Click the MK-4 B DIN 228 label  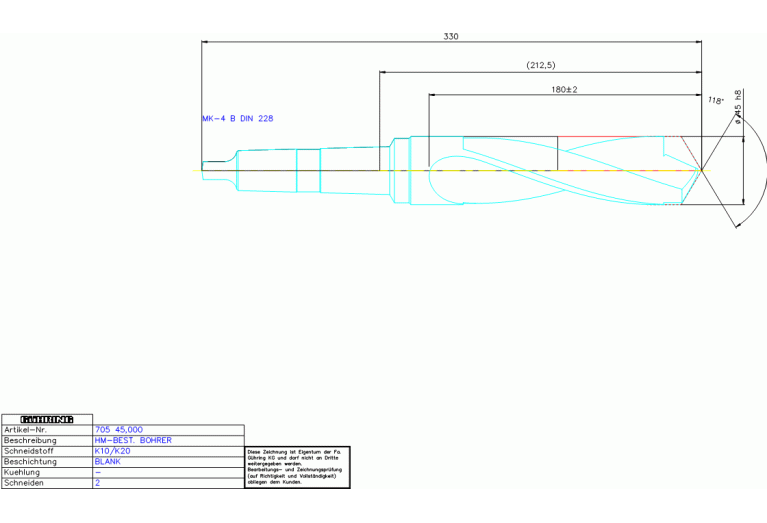pyautogui.click(x=238, y=118)
